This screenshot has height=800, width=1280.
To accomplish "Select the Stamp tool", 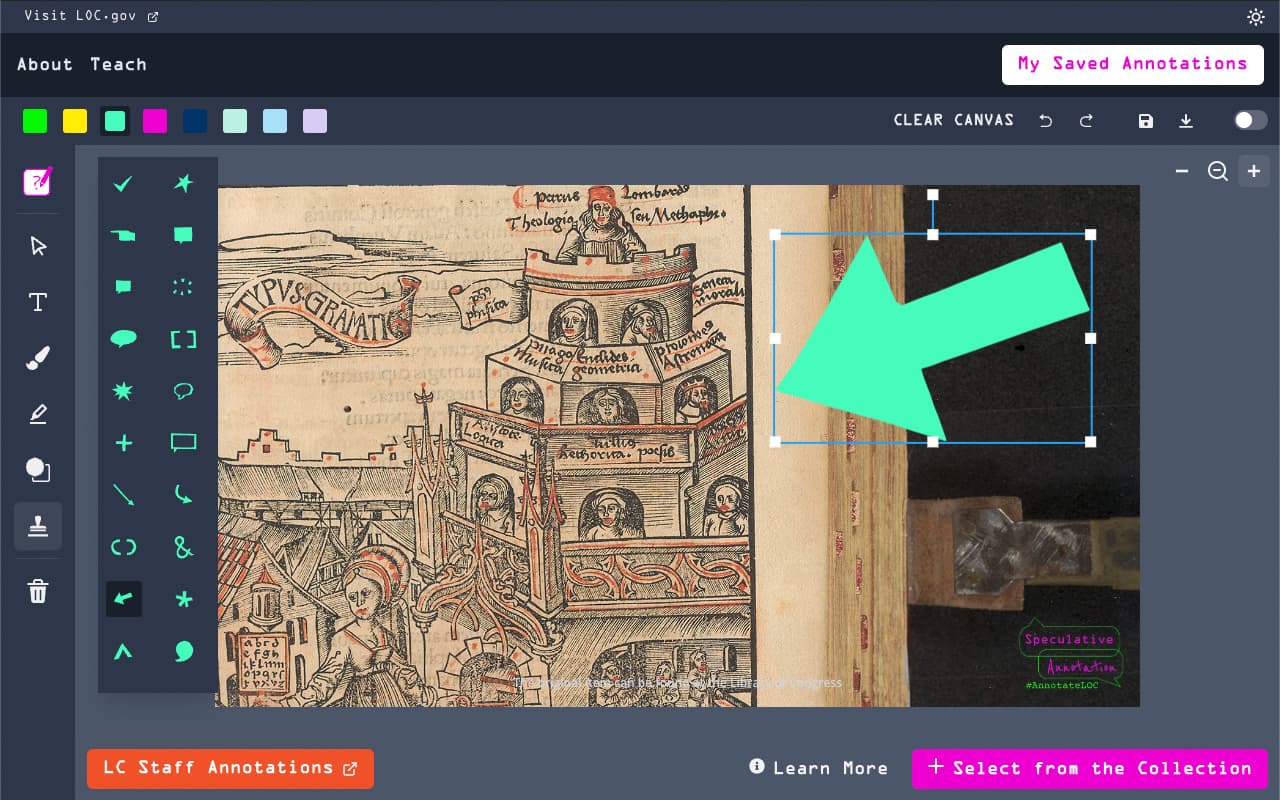I will tap(38, 525).
